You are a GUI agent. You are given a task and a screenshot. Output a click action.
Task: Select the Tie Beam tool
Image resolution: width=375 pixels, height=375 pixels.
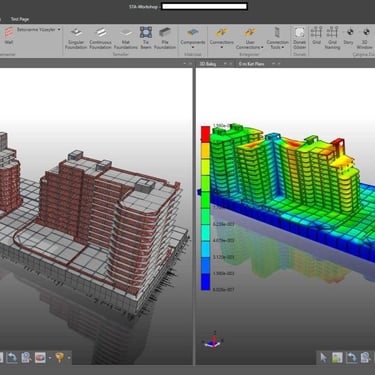pos(146,38)
